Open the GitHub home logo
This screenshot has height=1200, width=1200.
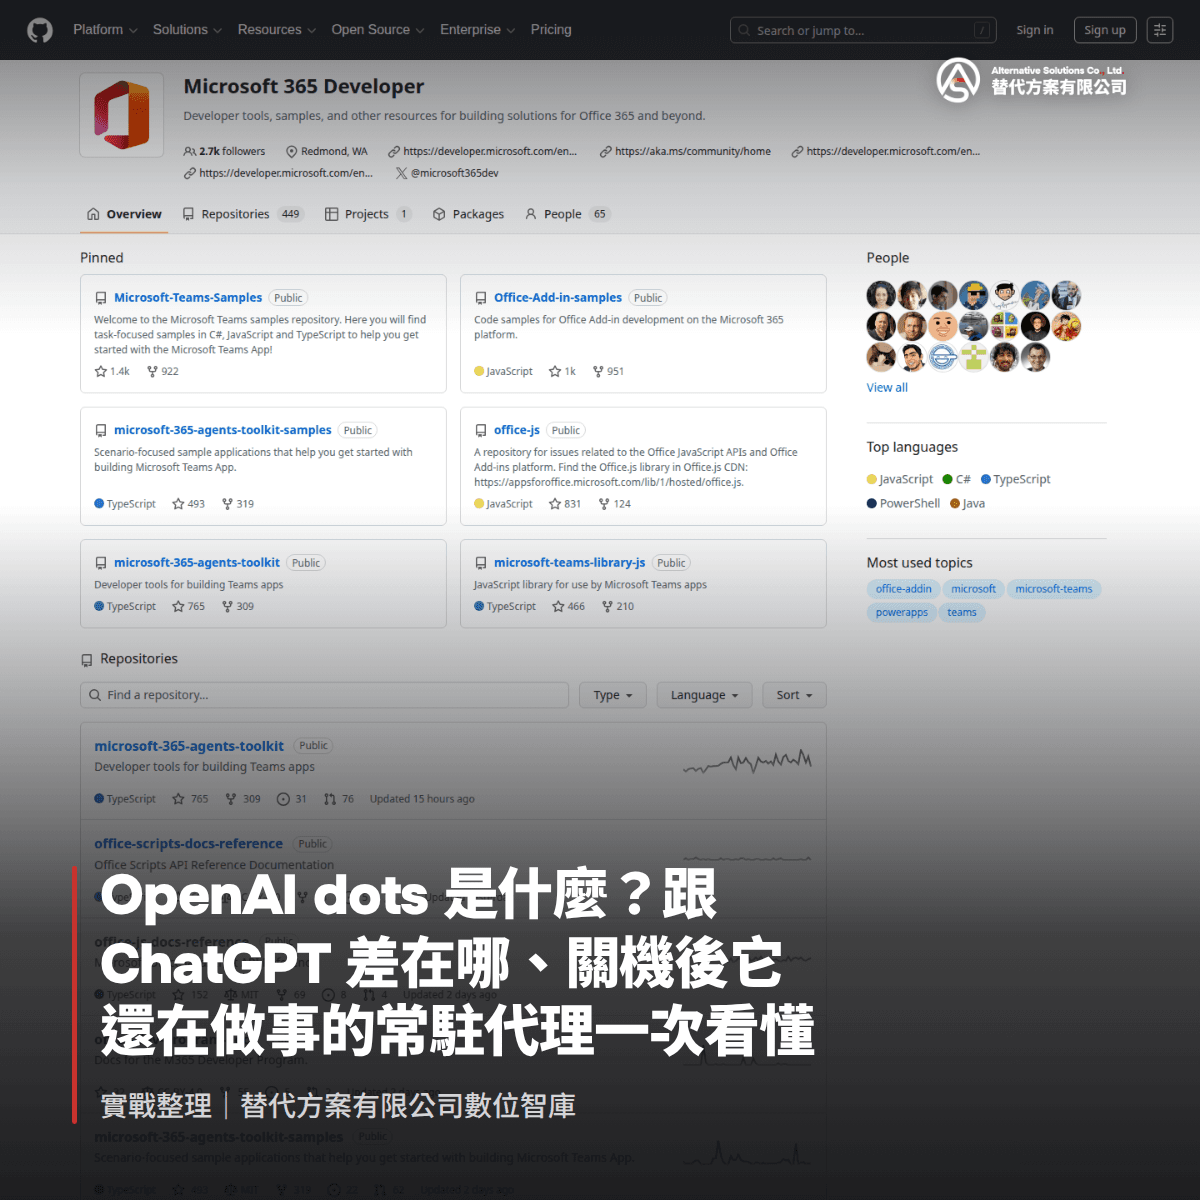click(x=40, y=30)
